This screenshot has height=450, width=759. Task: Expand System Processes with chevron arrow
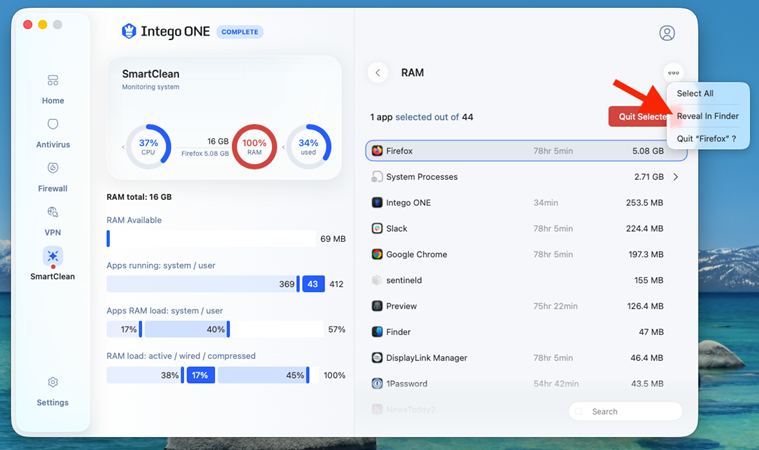[x=676, y=177]
